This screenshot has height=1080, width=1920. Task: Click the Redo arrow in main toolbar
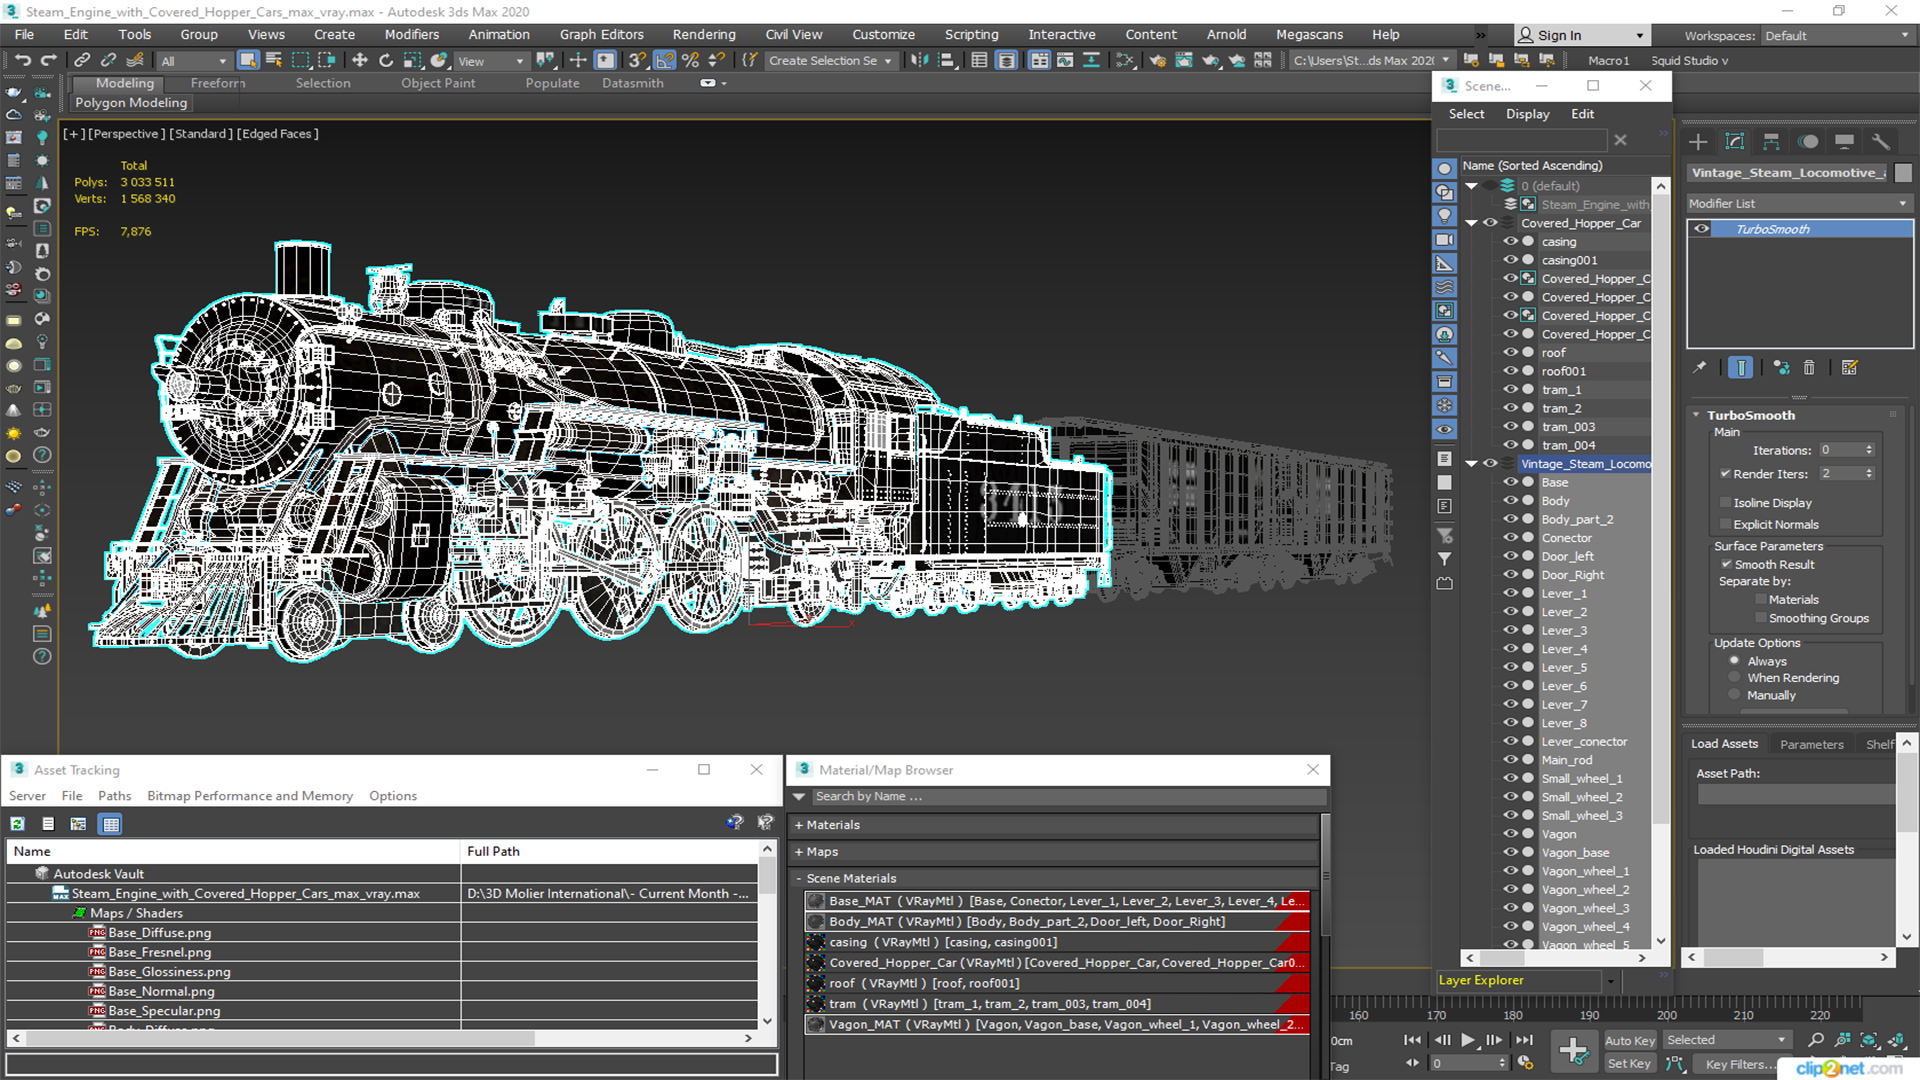coord(48,61)
